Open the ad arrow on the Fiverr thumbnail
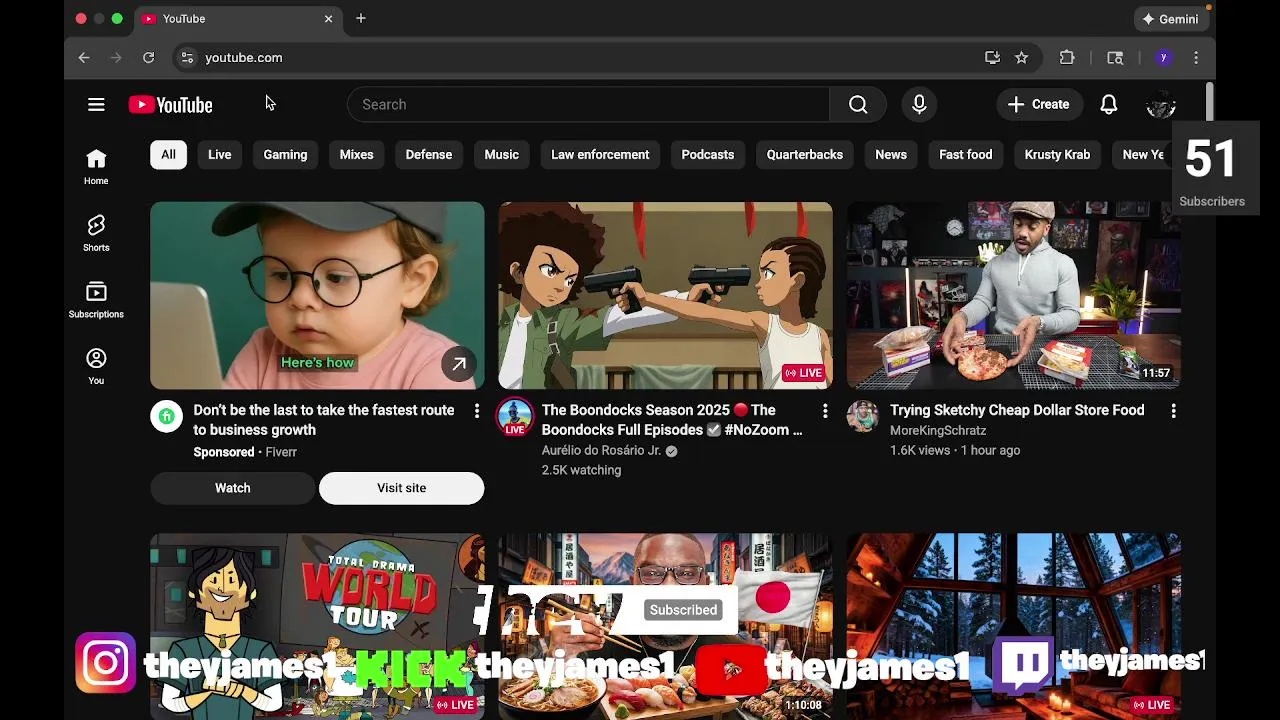Image resolution: width=1280 pixels, height=720 pixels. point(459,365)
